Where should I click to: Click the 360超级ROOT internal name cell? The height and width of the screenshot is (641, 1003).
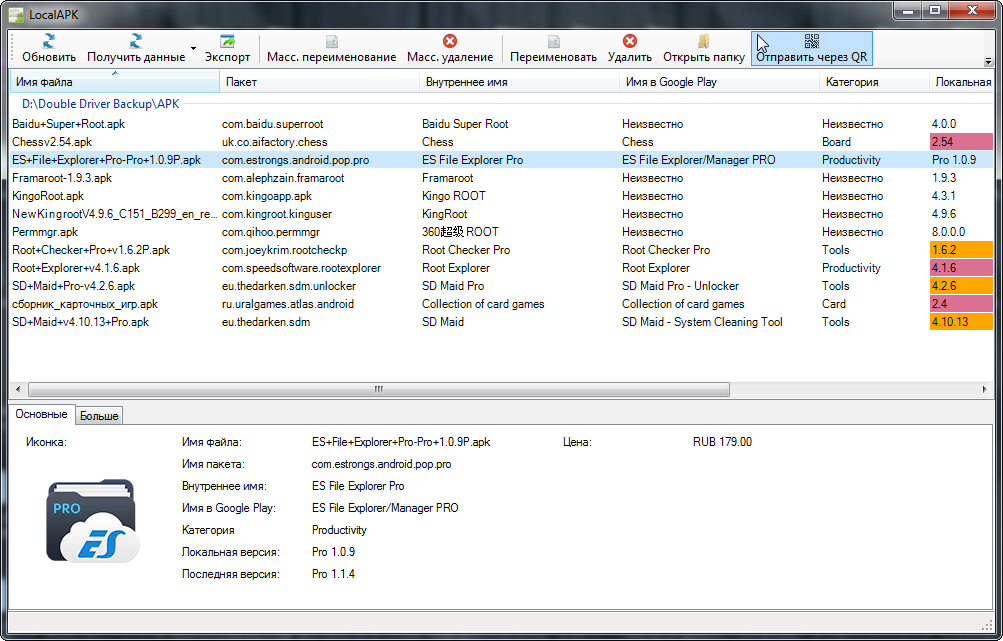coord(460,232)
